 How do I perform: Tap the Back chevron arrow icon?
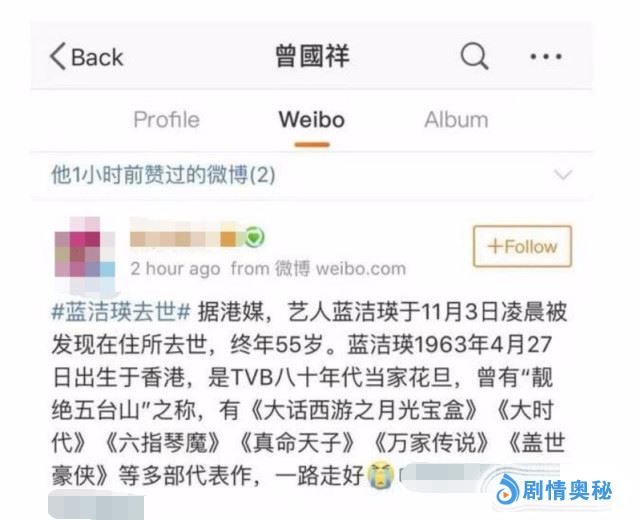tap(58, 56)
